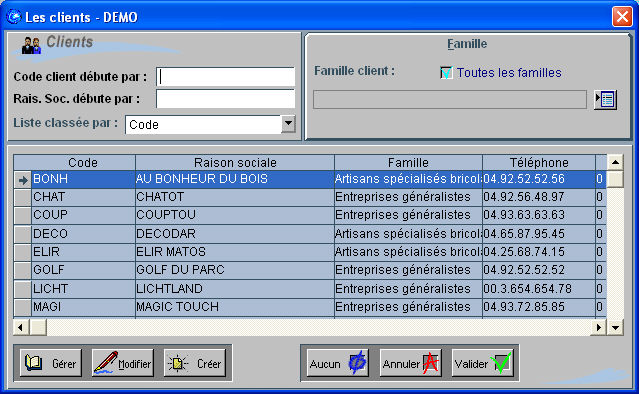Select the MAGIC TOUCH client row
Screen dimensions: 639x394
tap(310, 306)
